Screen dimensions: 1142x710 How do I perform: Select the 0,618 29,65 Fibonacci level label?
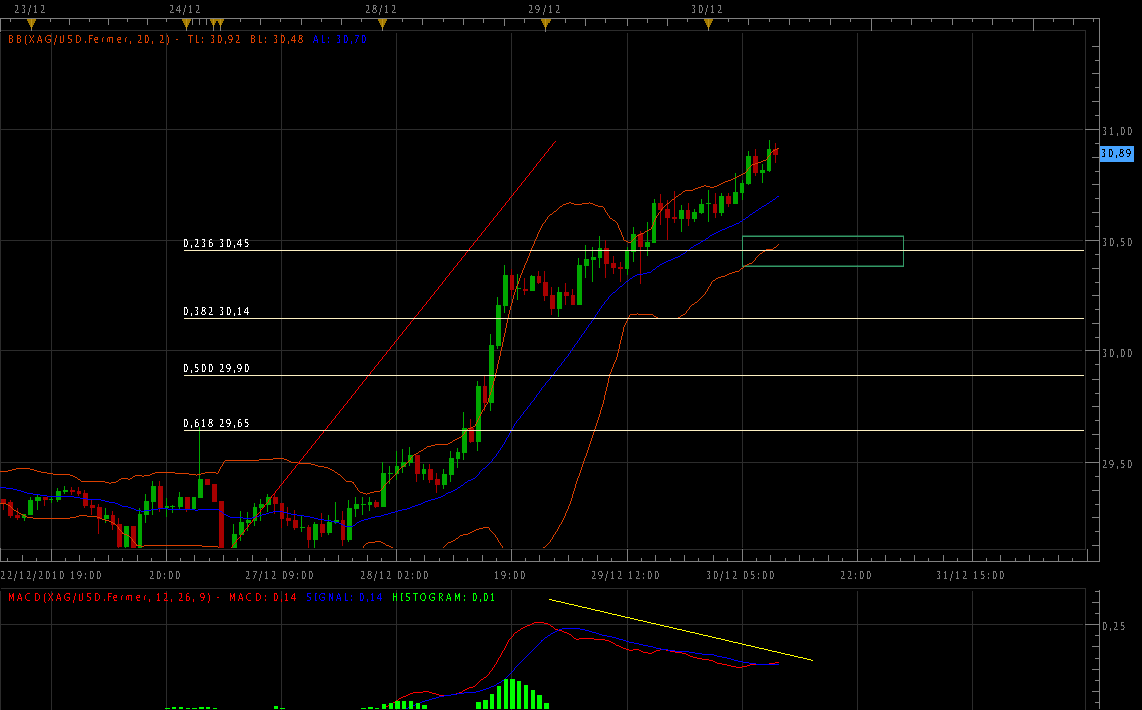pyautogui.click(x=216, y=424)
